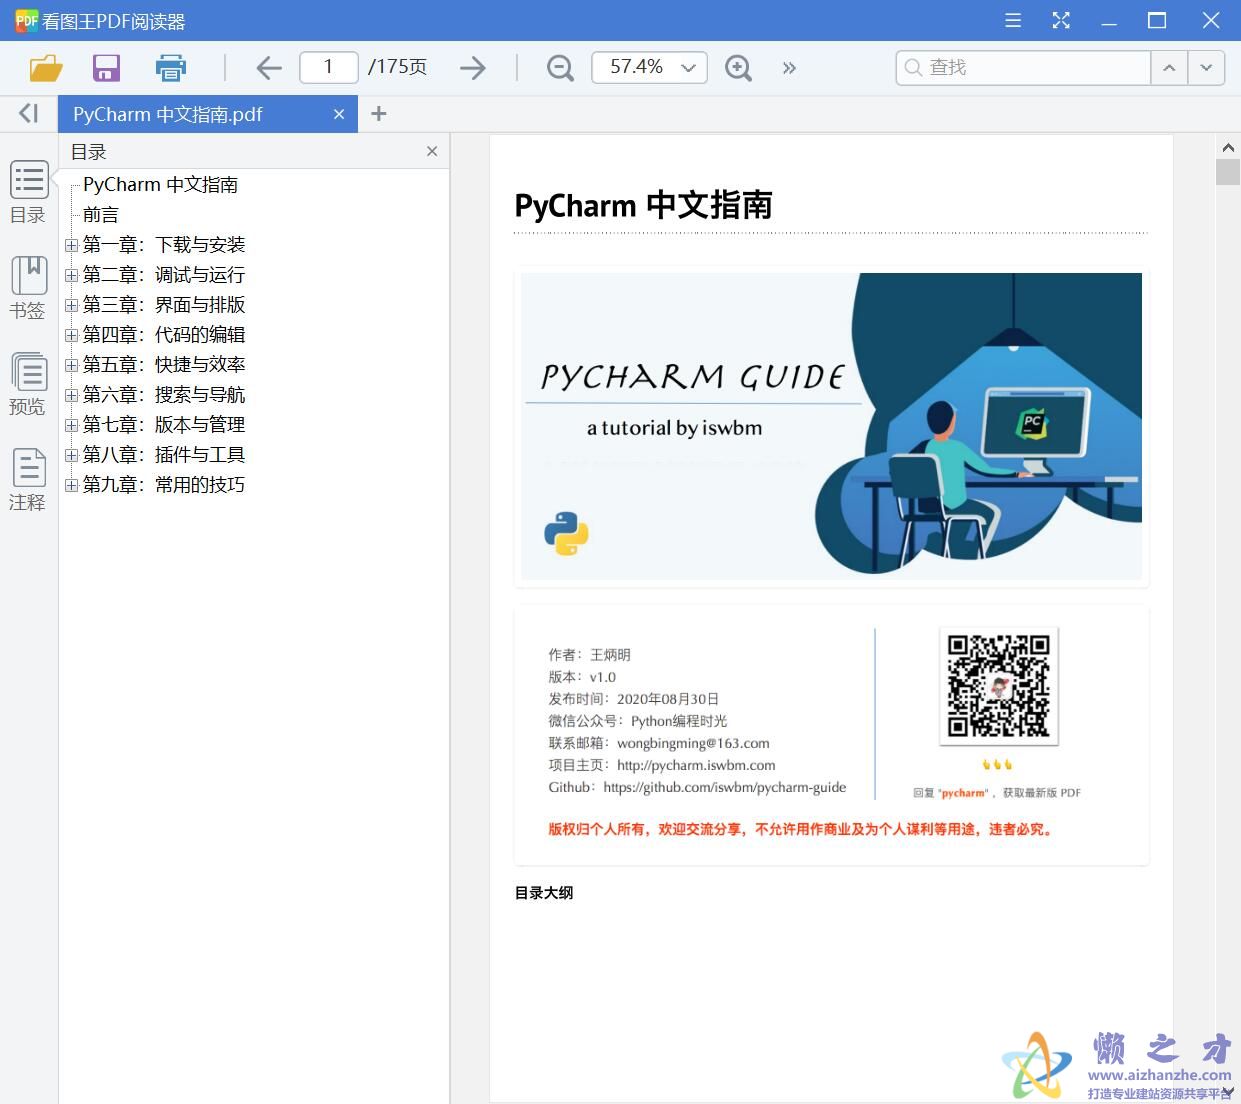Toggle fullscreen reading mode
Screen dimensions: 1241x1104
tap(1061, 20)
